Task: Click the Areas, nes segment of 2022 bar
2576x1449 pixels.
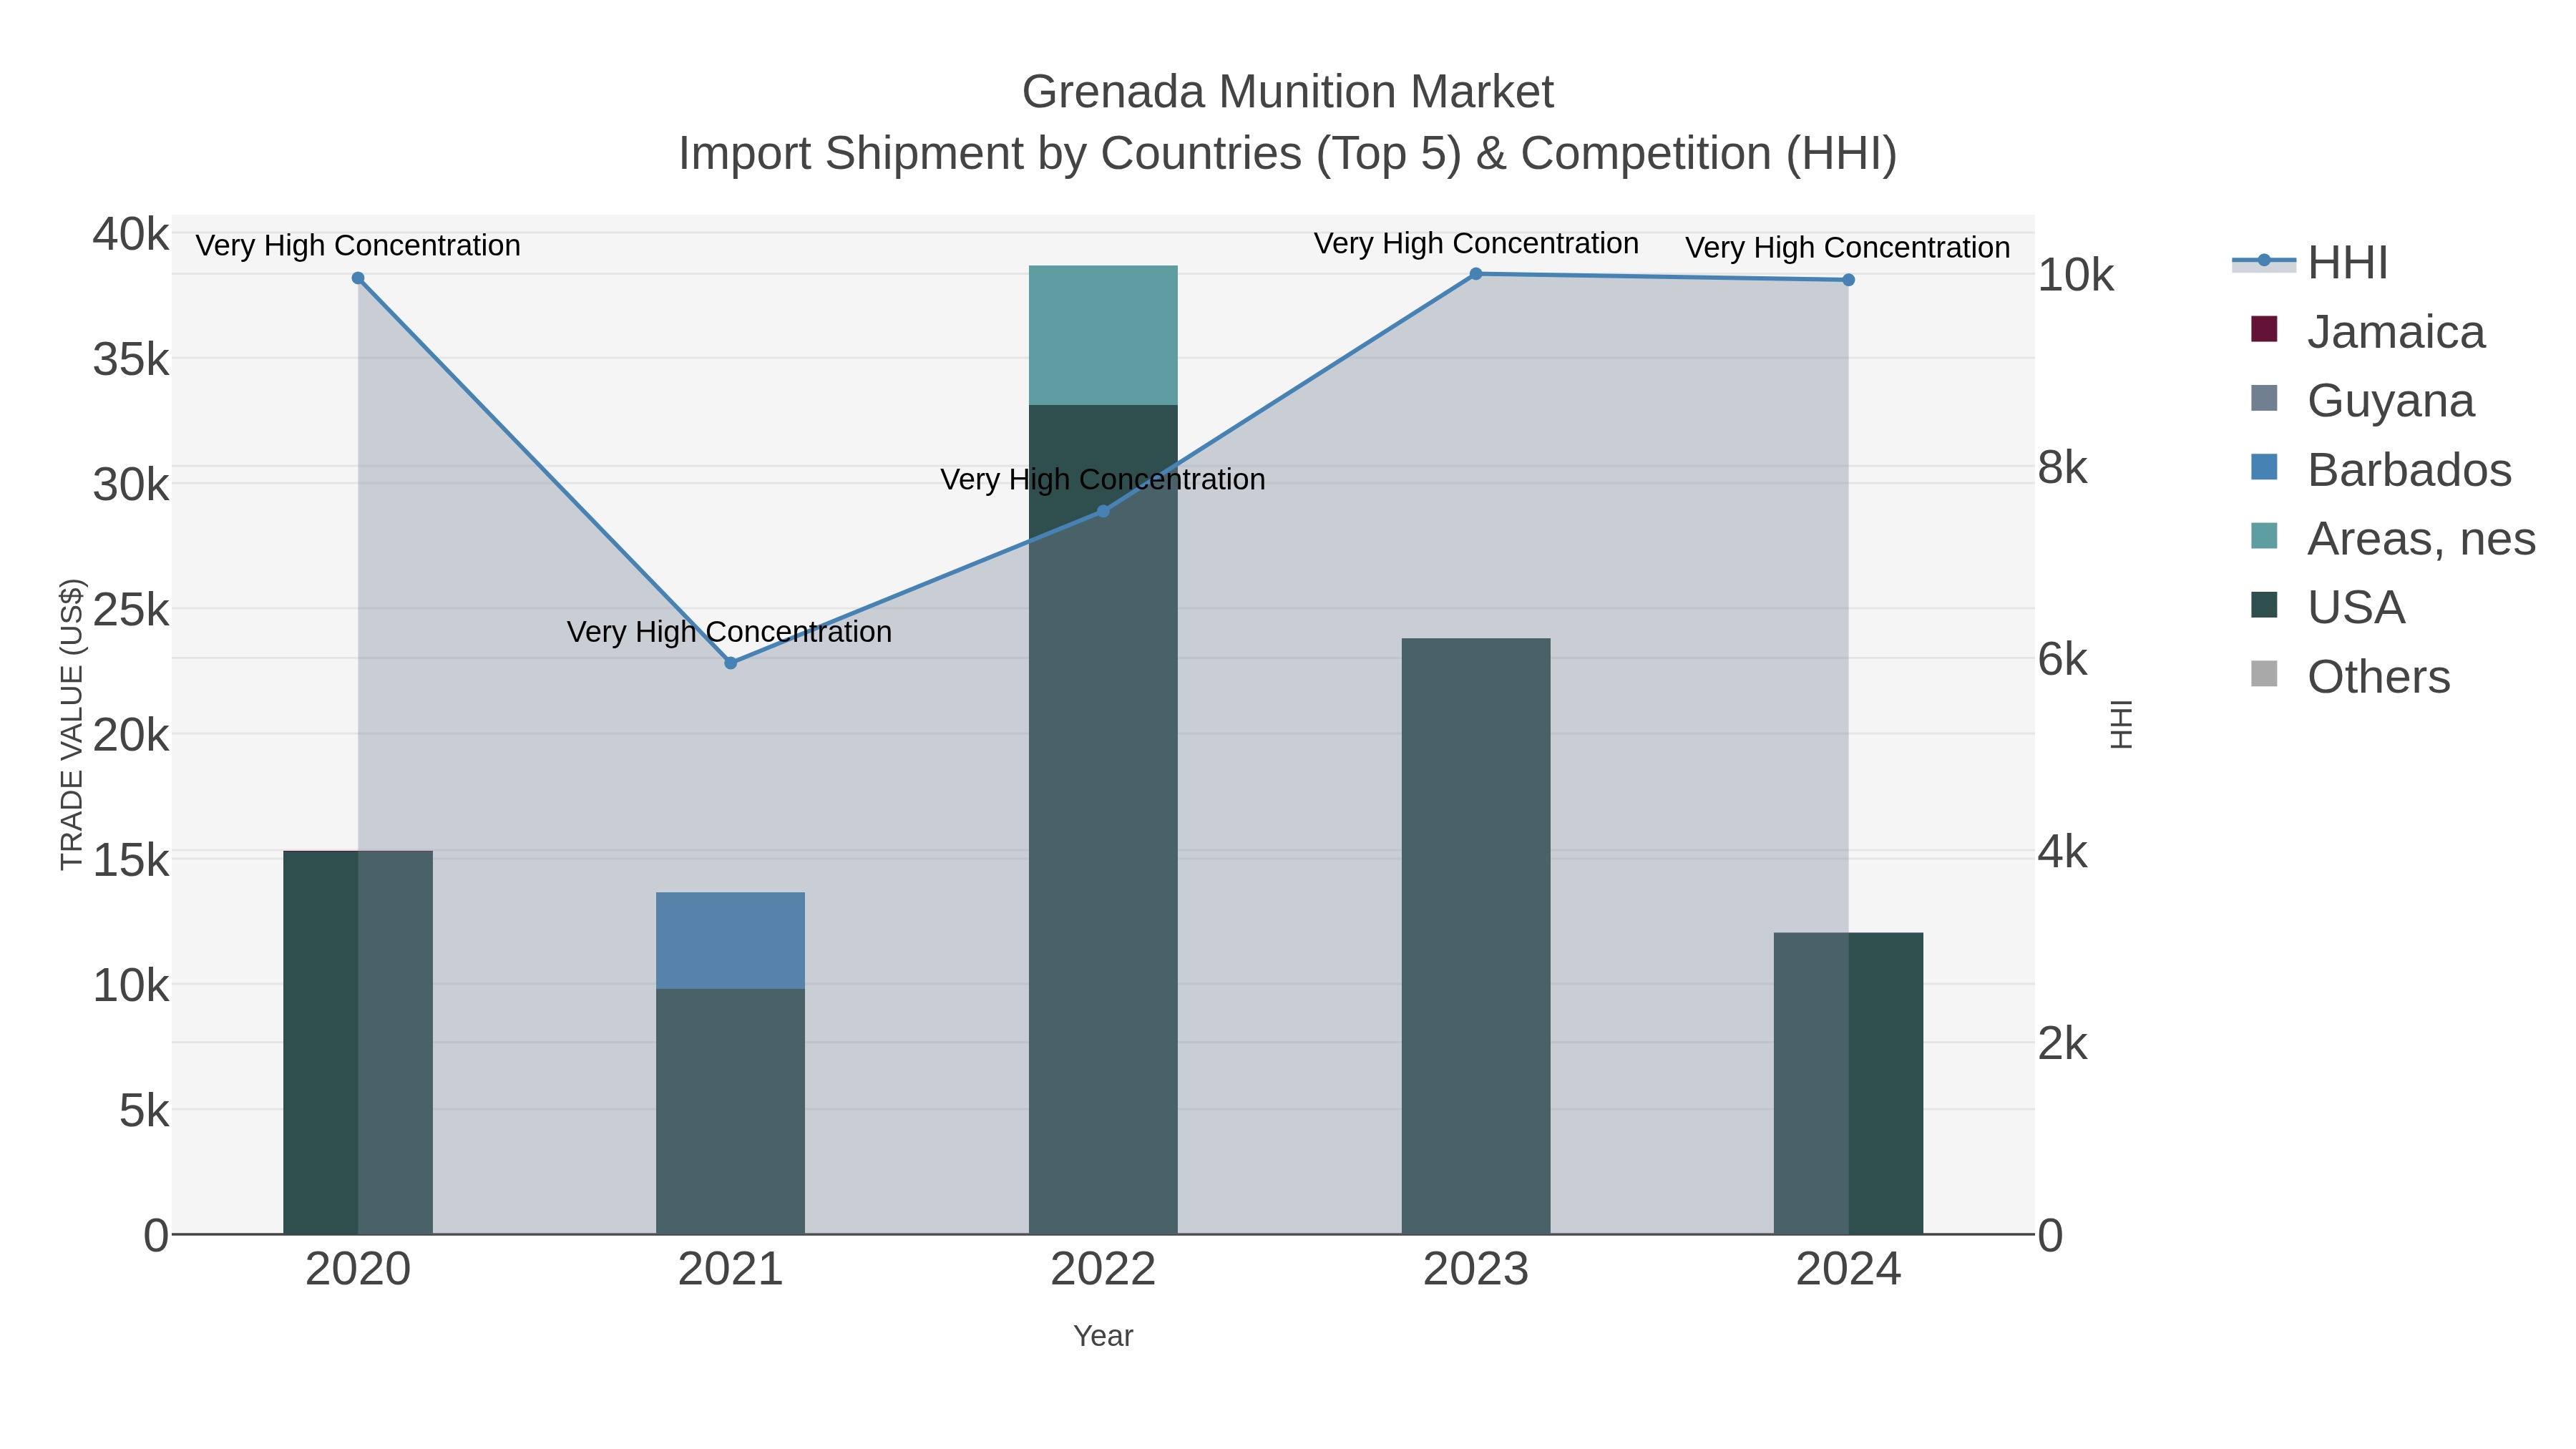Action: (1103, 335)
